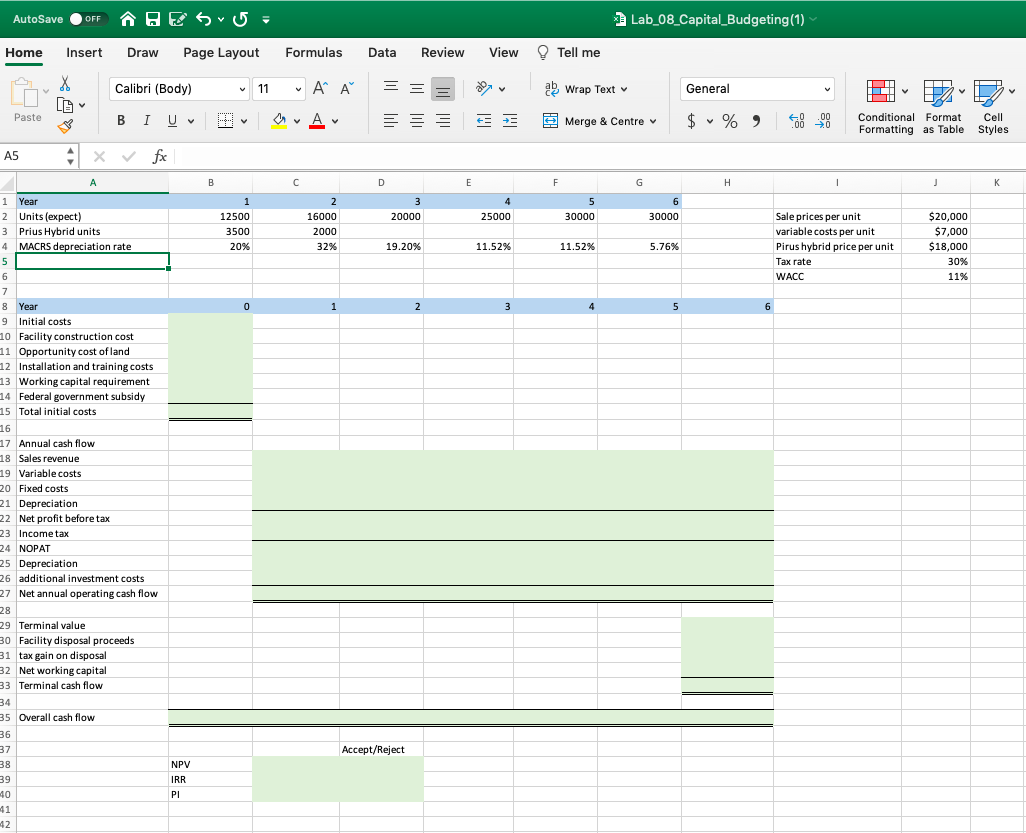Image resolution: width=1026 pixels, height=833 pixels.
Task: Expand the Merge & Centre dropdown arrow
Action: 653,122
